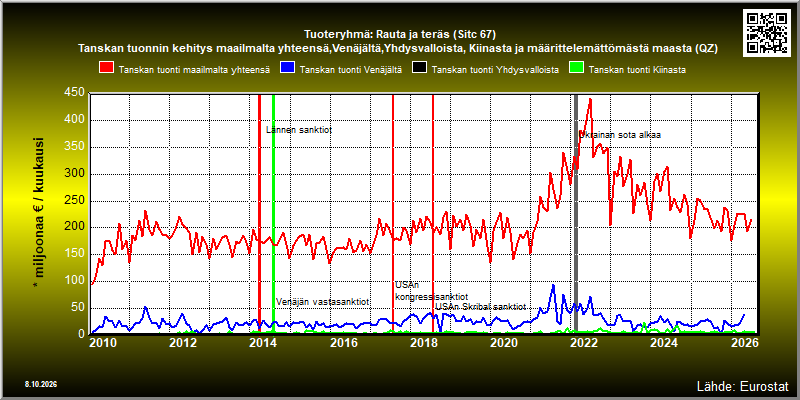This screenshot has height=400, width=800.
Task: Select legend label 'Tanskan tuonti Yhdysvalloista'
Action: (x=495, y=70)
